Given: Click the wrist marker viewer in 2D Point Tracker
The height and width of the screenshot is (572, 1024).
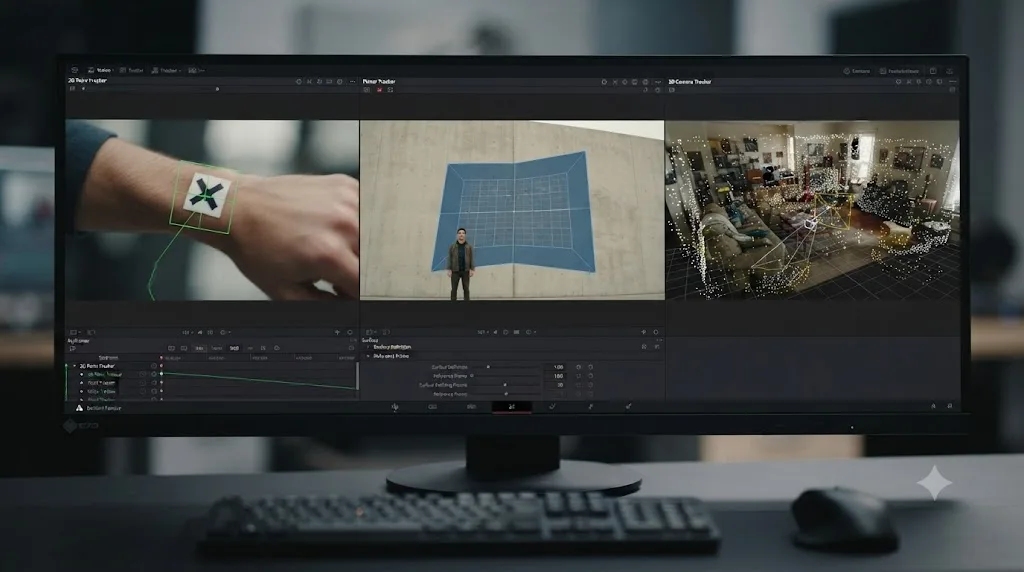Looking at the screenshot, I should 212,210.
